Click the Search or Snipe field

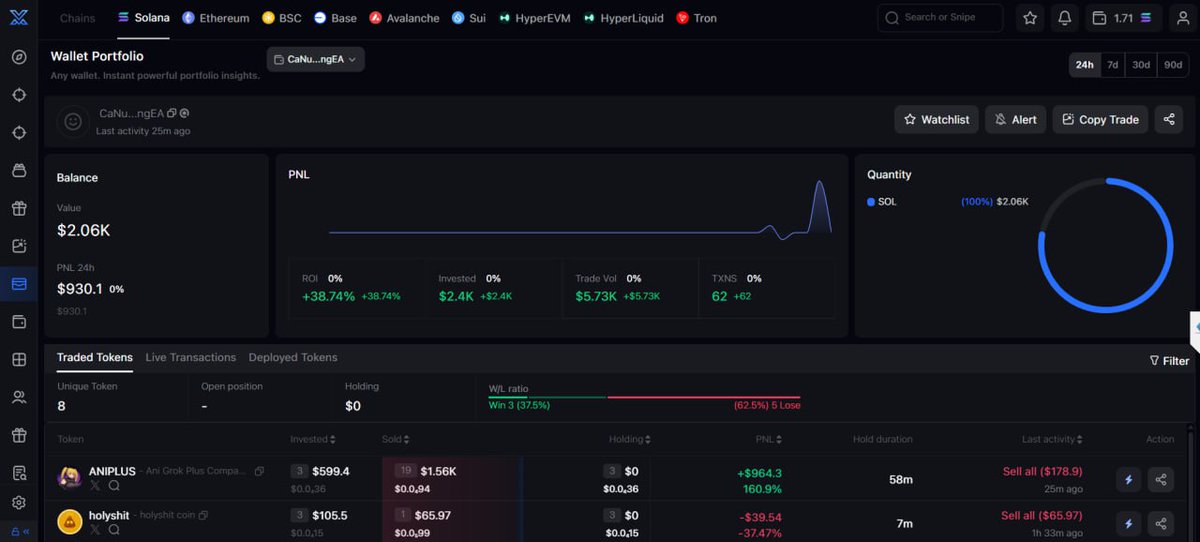pyautogui.click(x=940, y=18)
